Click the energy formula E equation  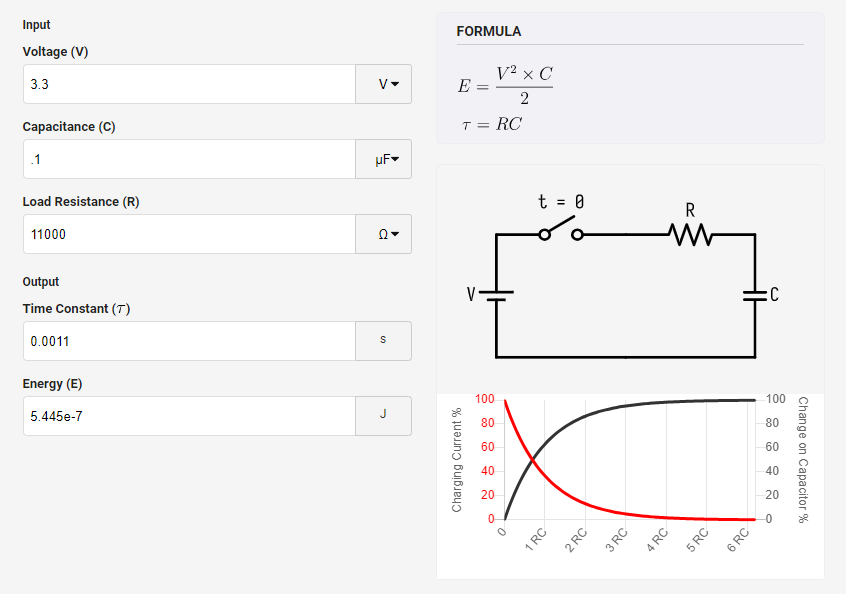[x=506, y=85]
